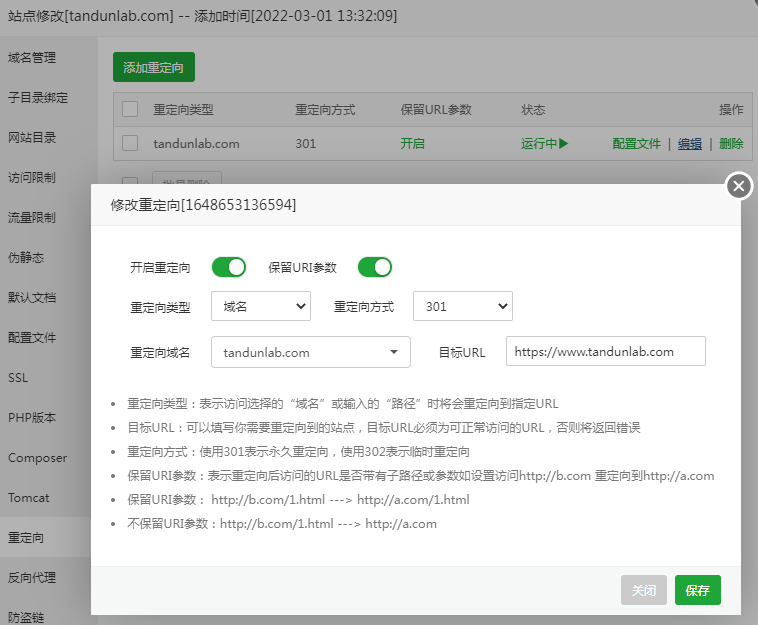Click the 目标URL input field

point(606,351)
